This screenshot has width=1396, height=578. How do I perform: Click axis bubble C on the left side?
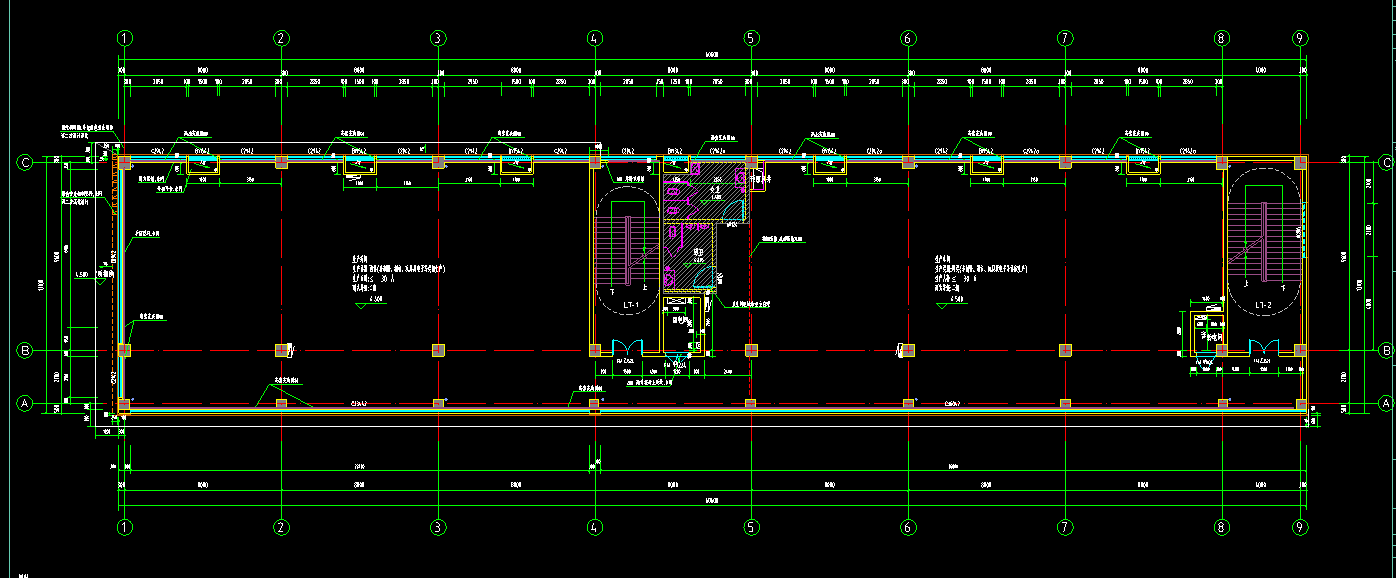pyautogui.click(x=24, y=162)
